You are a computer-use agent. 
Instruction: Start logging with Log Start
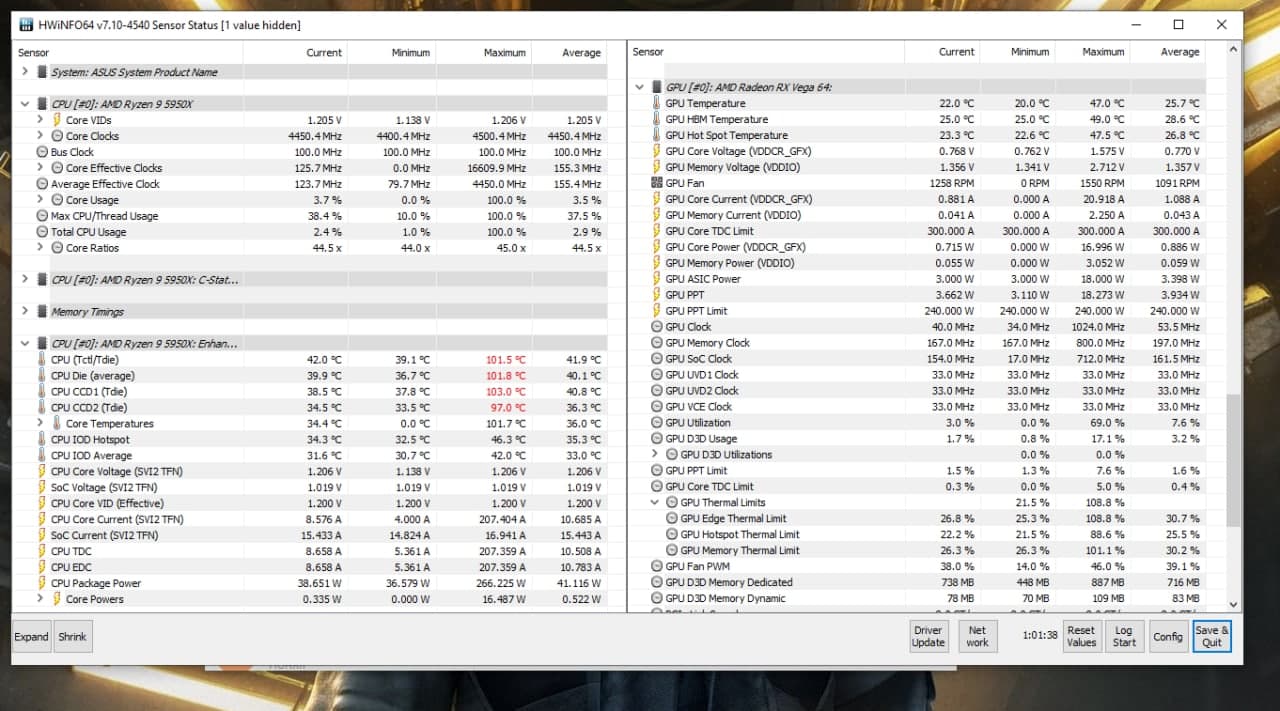coord(1124,636)
